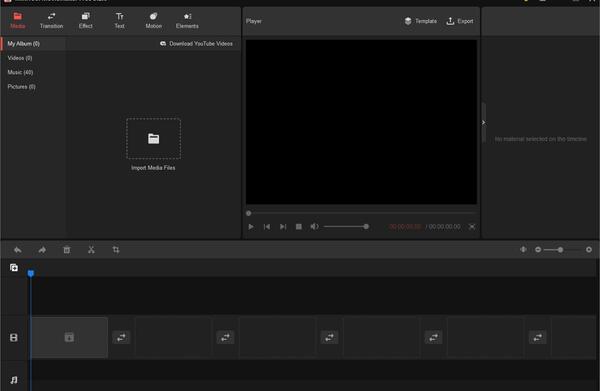600x391 pixels.
Task: Click the Import Media Files folder box
Action: tap(153, 138)
